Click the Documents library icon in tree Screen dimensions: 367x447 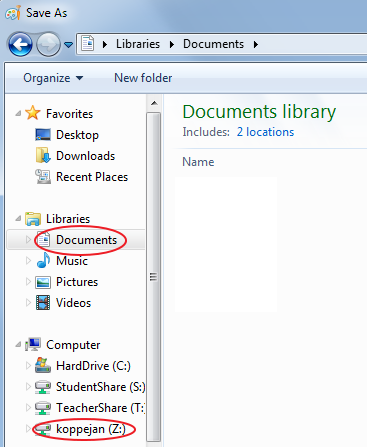coord(43,239)
